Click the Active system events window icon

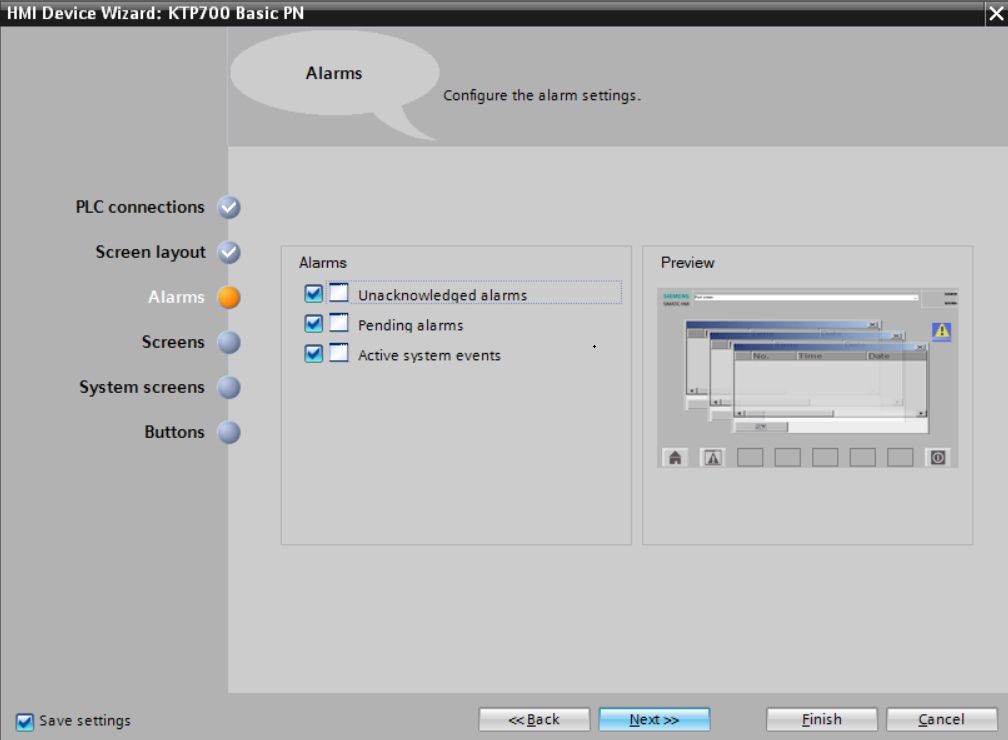click(339, 353)
